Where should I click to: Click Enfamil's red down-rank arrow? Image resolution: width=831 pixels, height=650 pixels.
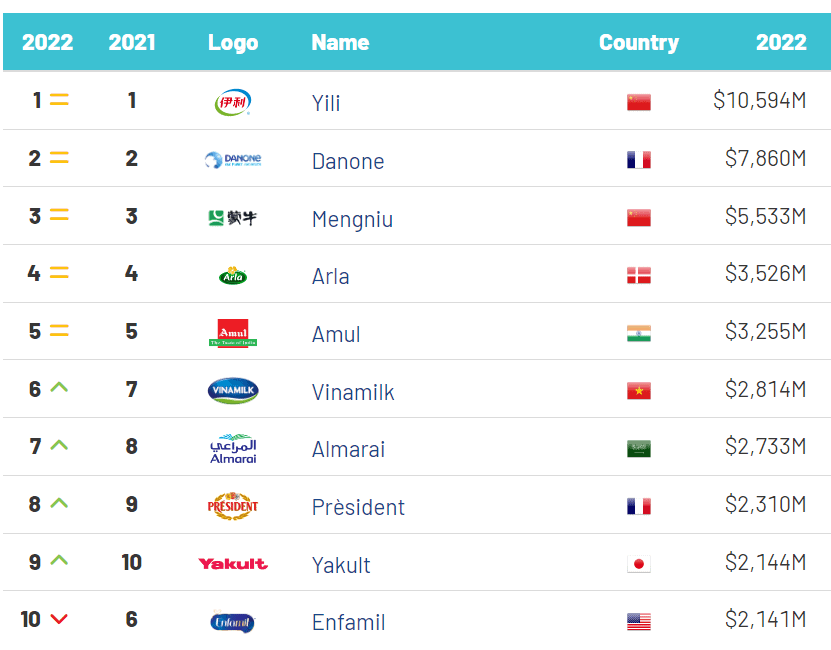[x=59, y=619]
